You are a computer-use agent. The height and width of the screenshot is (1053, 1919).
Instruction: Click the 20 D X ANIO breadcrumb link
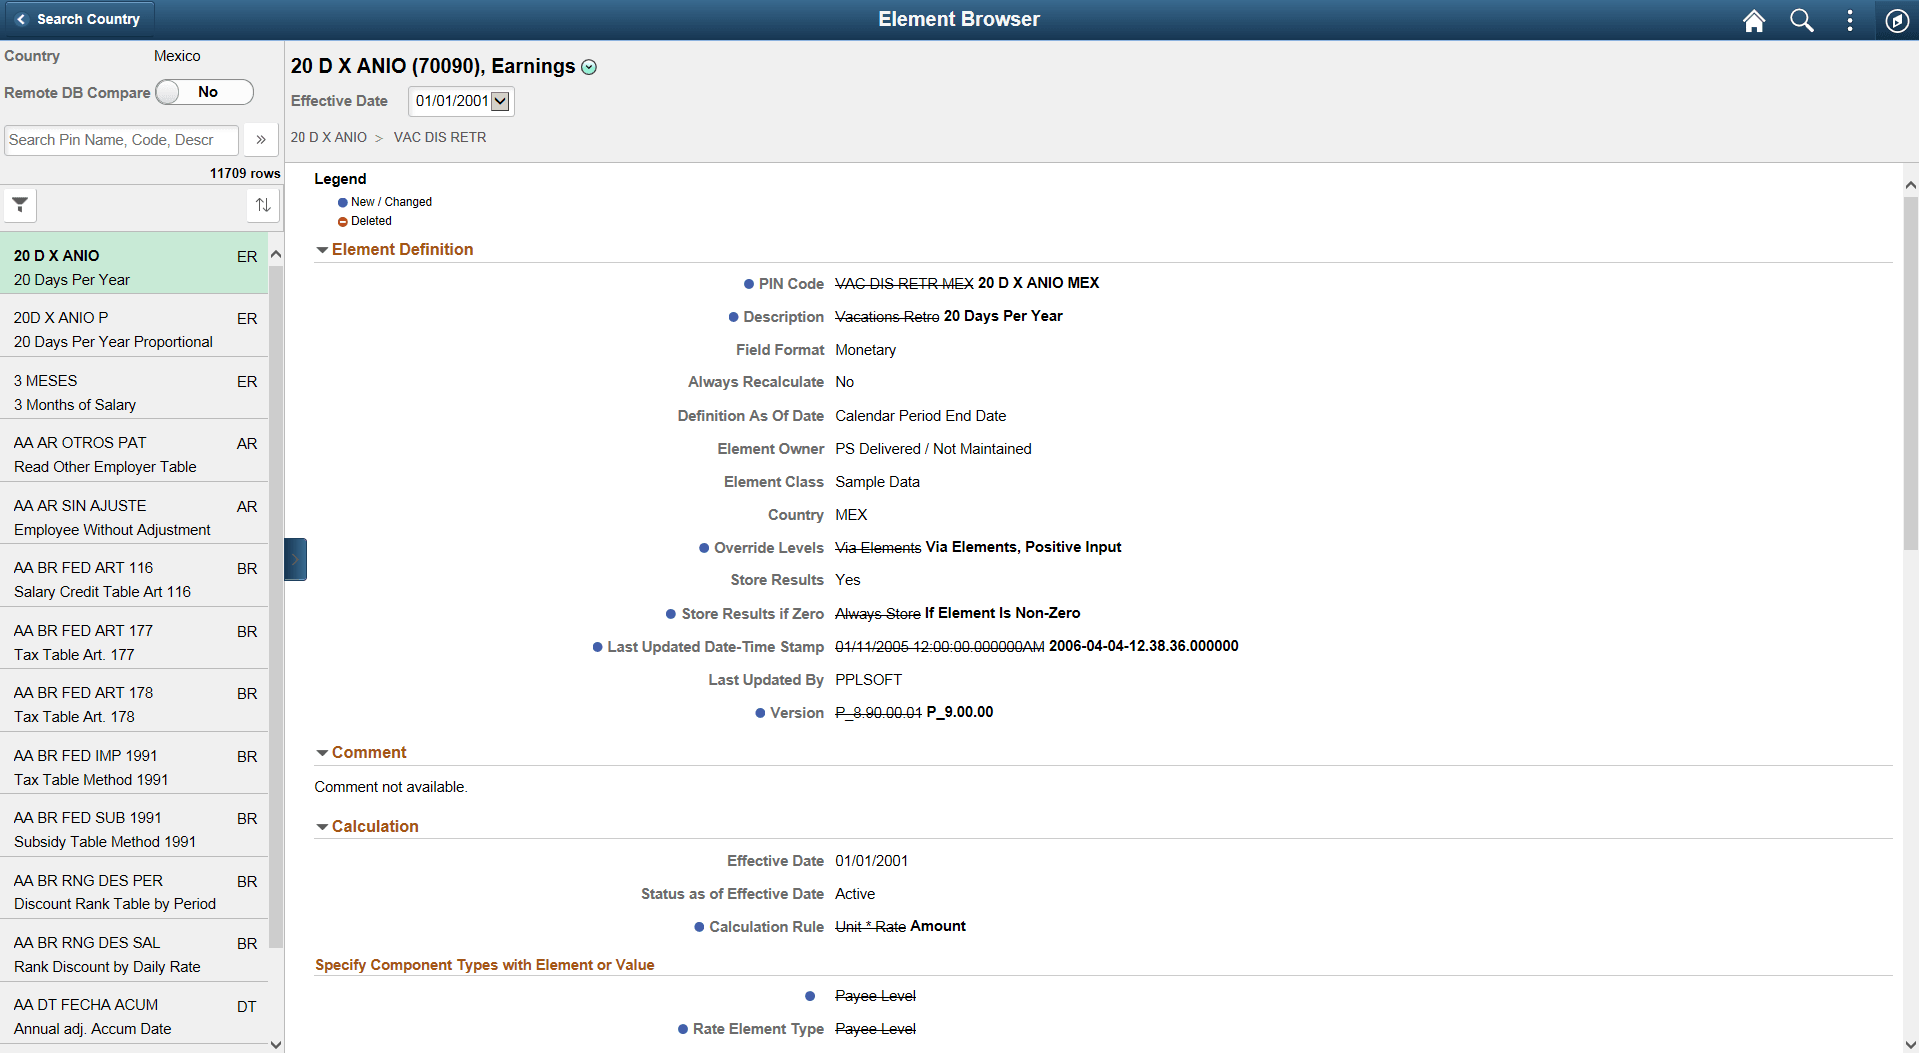tap(328, 137)
